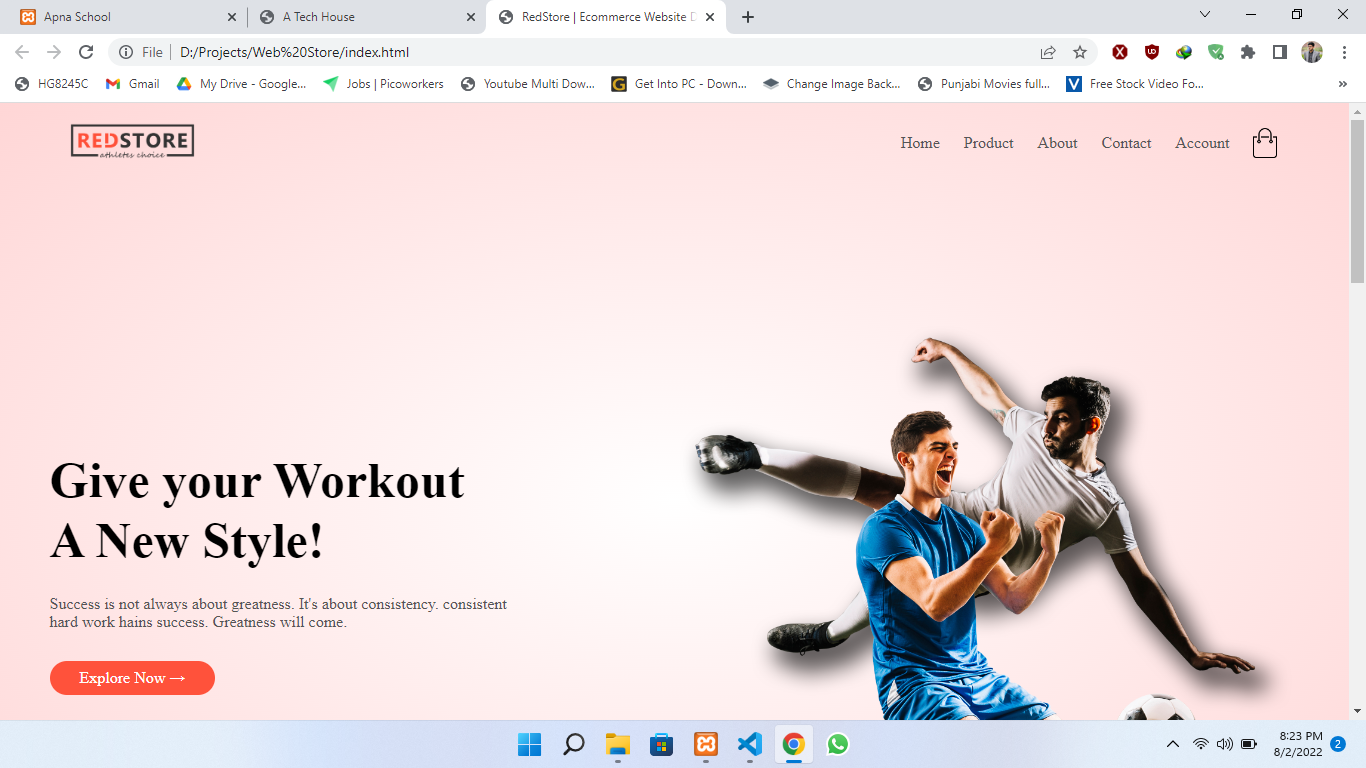Viewport: 1366px width, 768px height.
Task: Select the RedStore Ecommerce Website tab
Action: (607, 17)
